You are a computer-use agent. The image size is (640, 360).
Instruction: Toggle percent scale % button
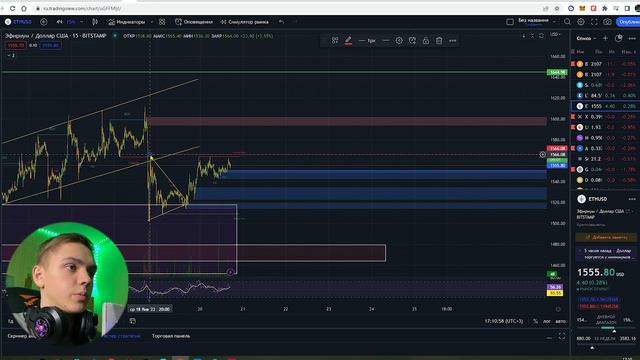(x=536, y=321)
